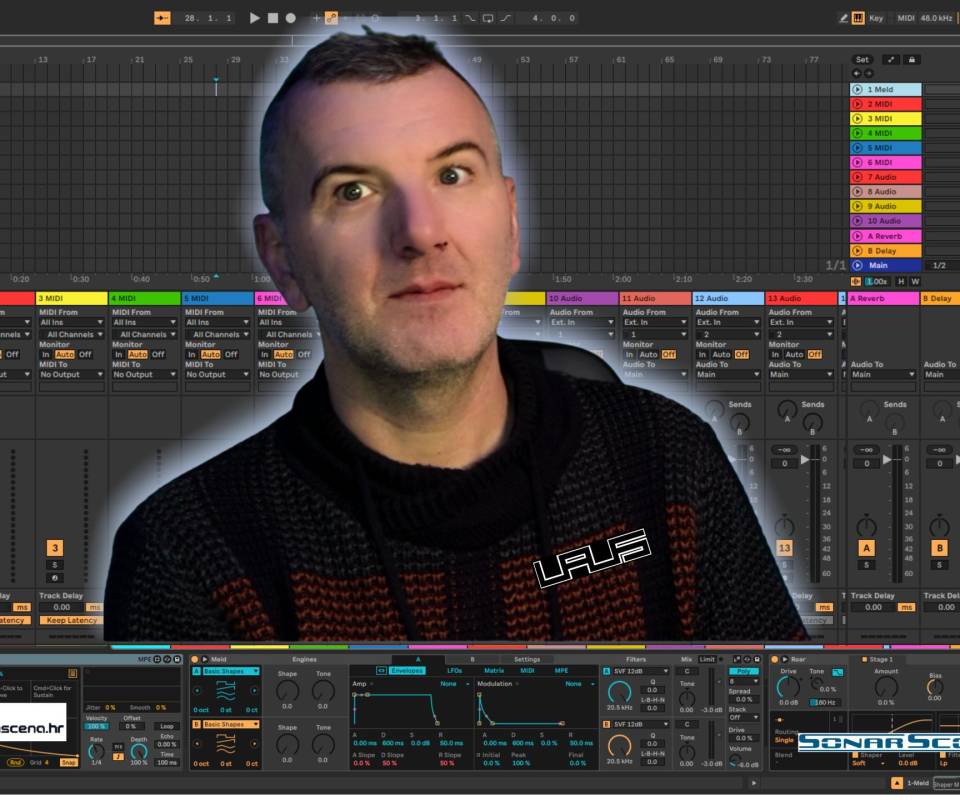Enable the Punch-Out switch
Viewport: 960px width, 800px height.
point(506,18)
